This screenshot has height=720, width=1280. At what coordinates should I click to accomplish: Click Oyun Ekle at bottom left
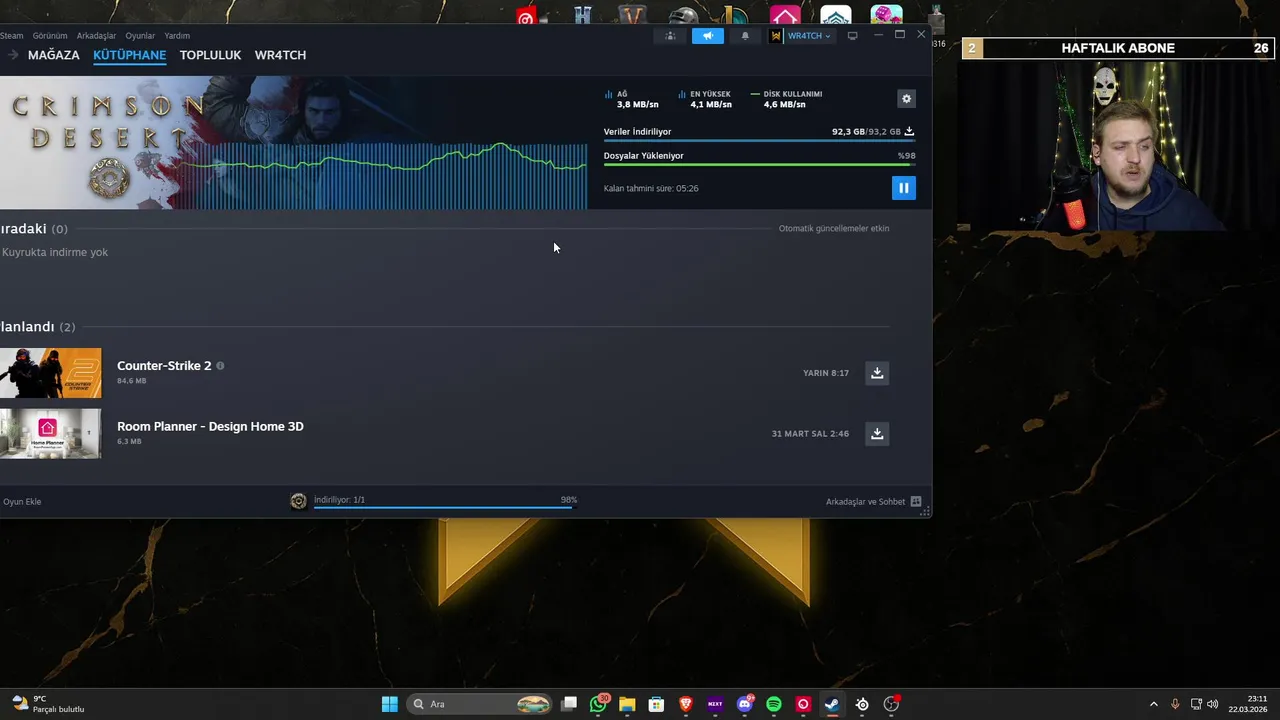point(22,502)
